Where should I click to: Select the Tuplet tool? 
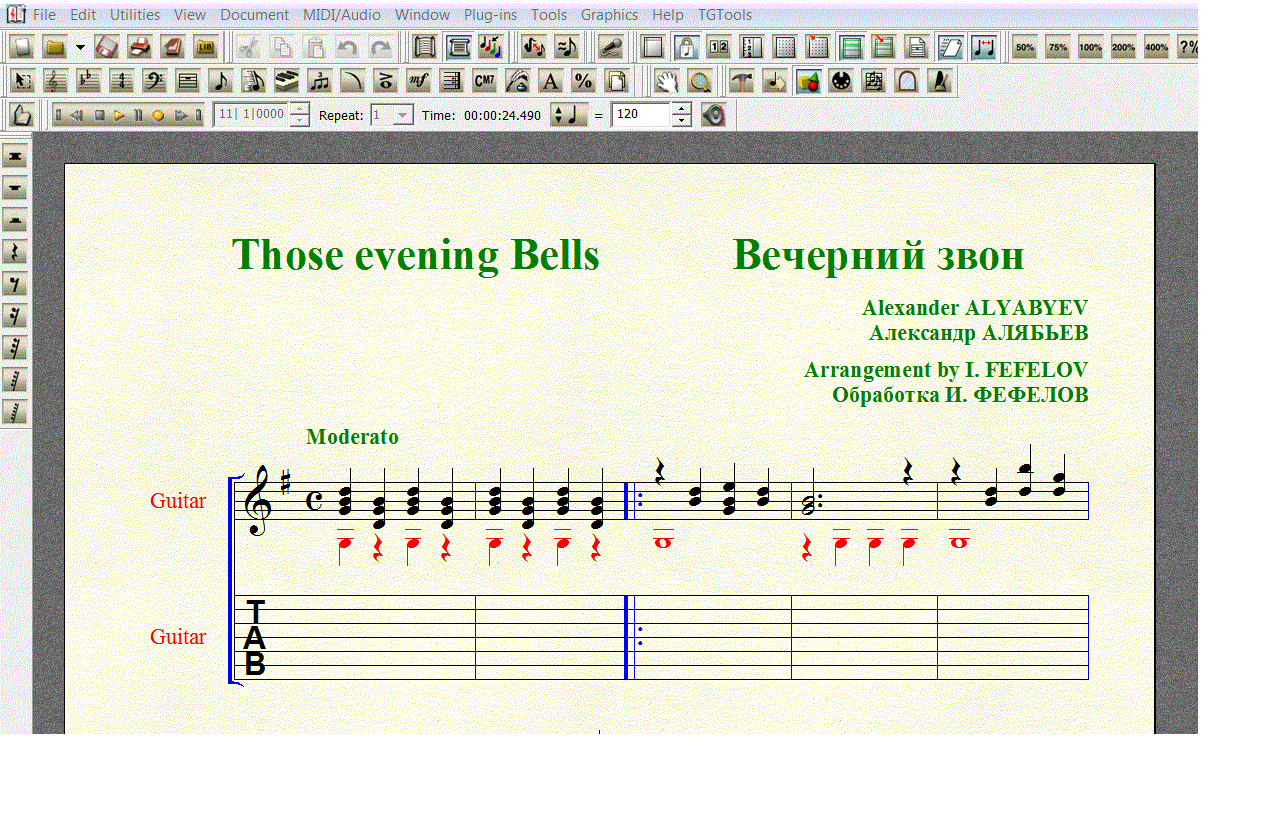click(320, 82)
